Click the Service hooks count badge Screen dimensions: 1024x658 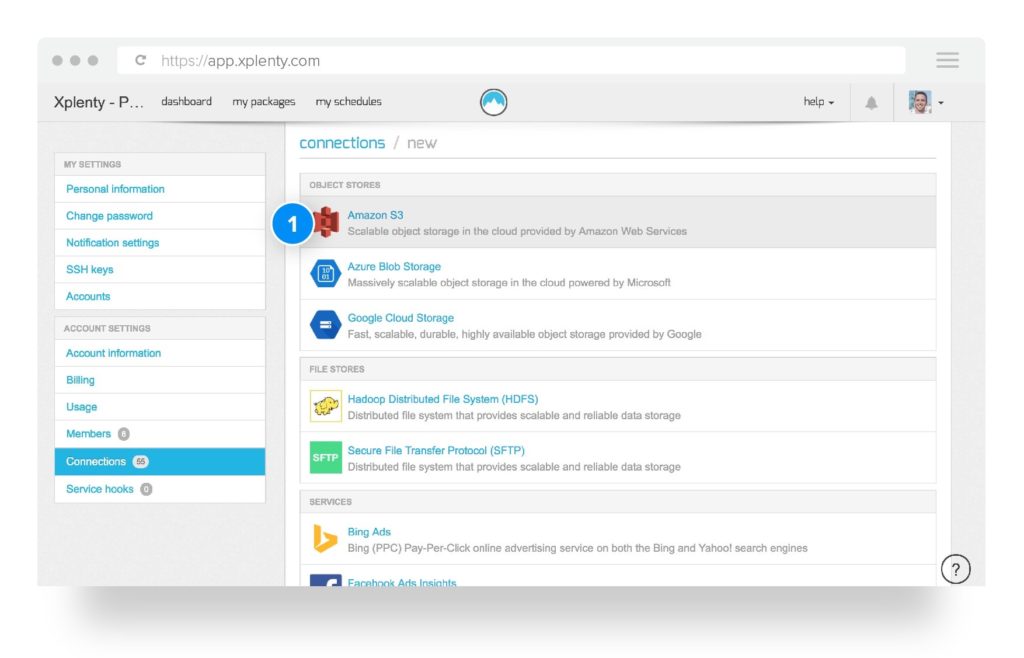146,489
